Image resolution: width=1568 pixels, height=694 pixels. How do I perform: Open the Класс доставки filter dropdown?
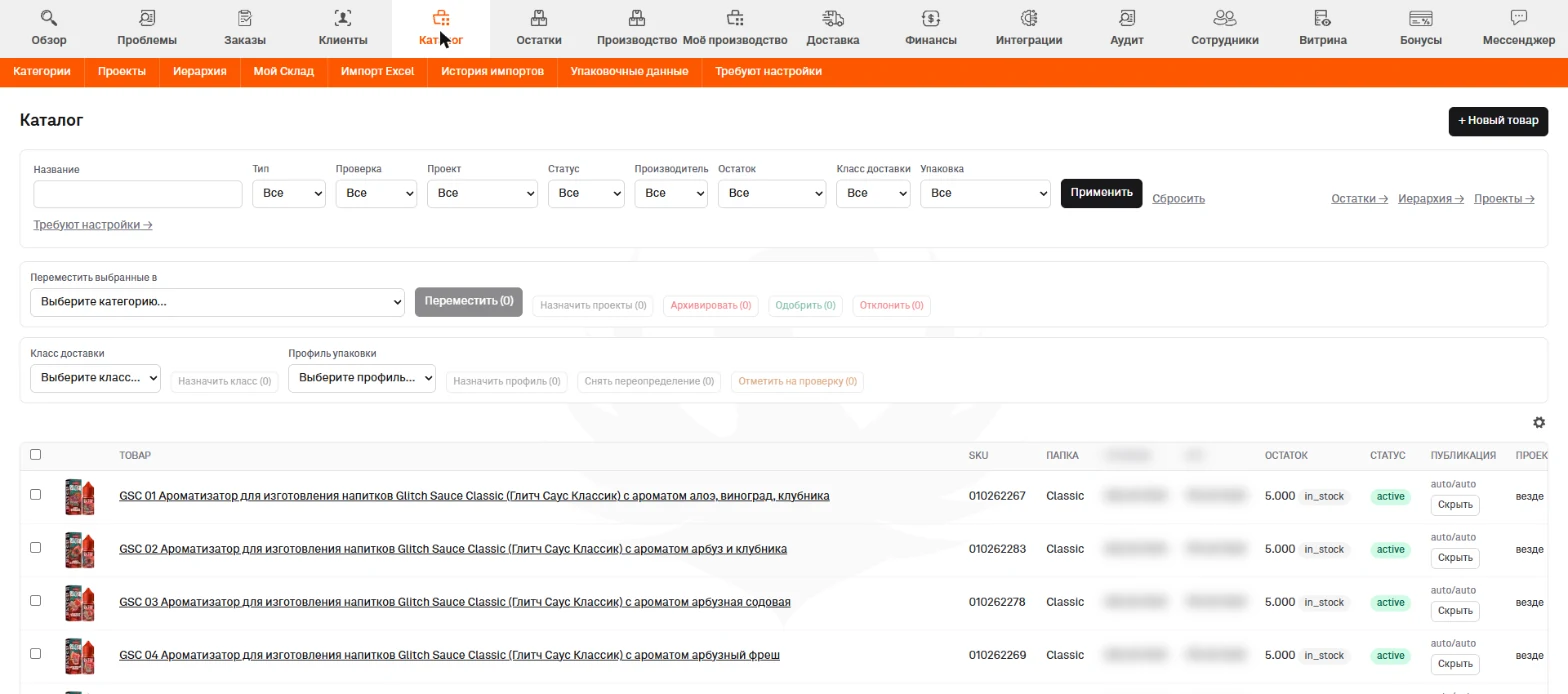pyautogui.click(x=873, y=193)
